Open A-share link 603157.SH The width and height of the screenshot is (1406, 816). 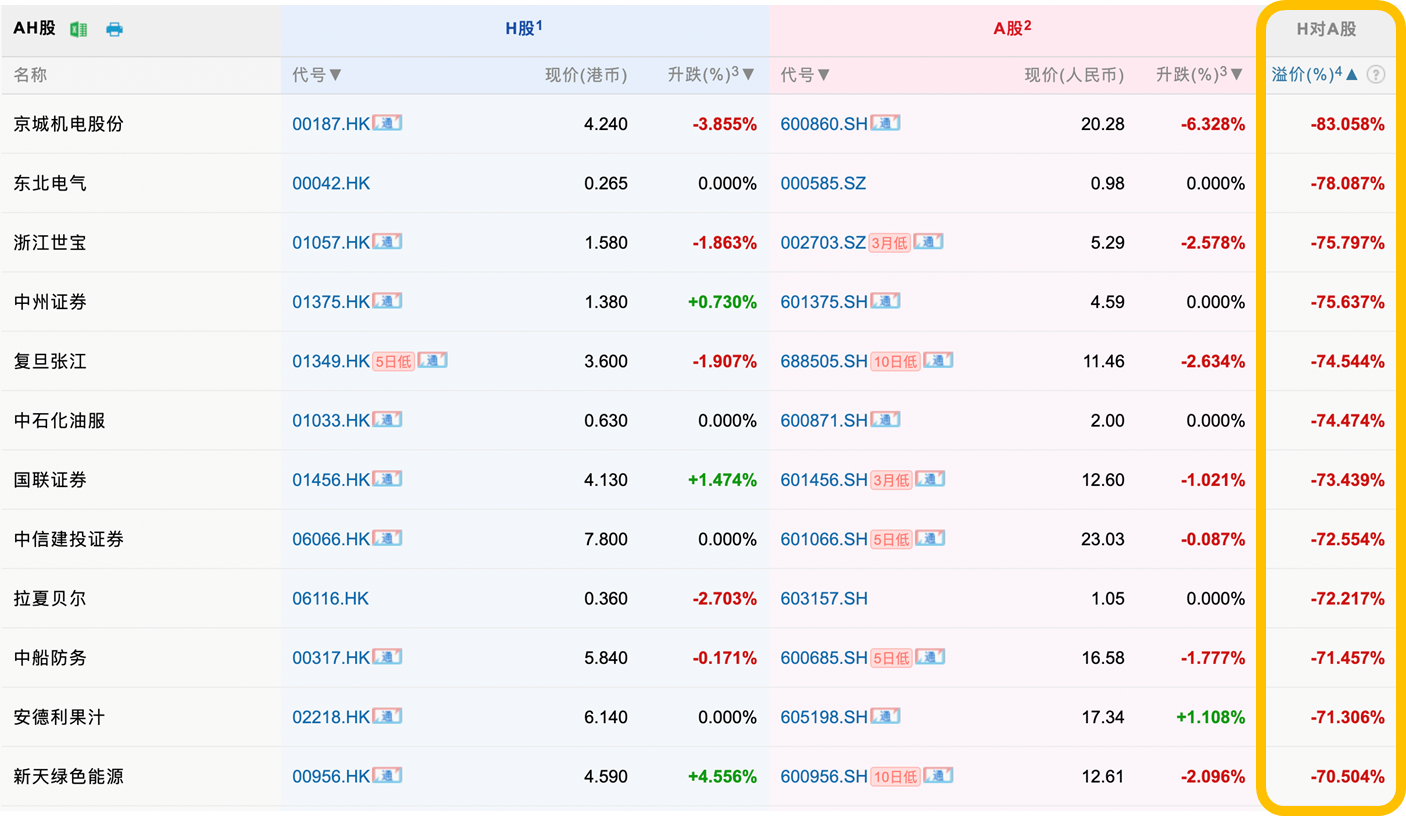[x=824, y=599]
